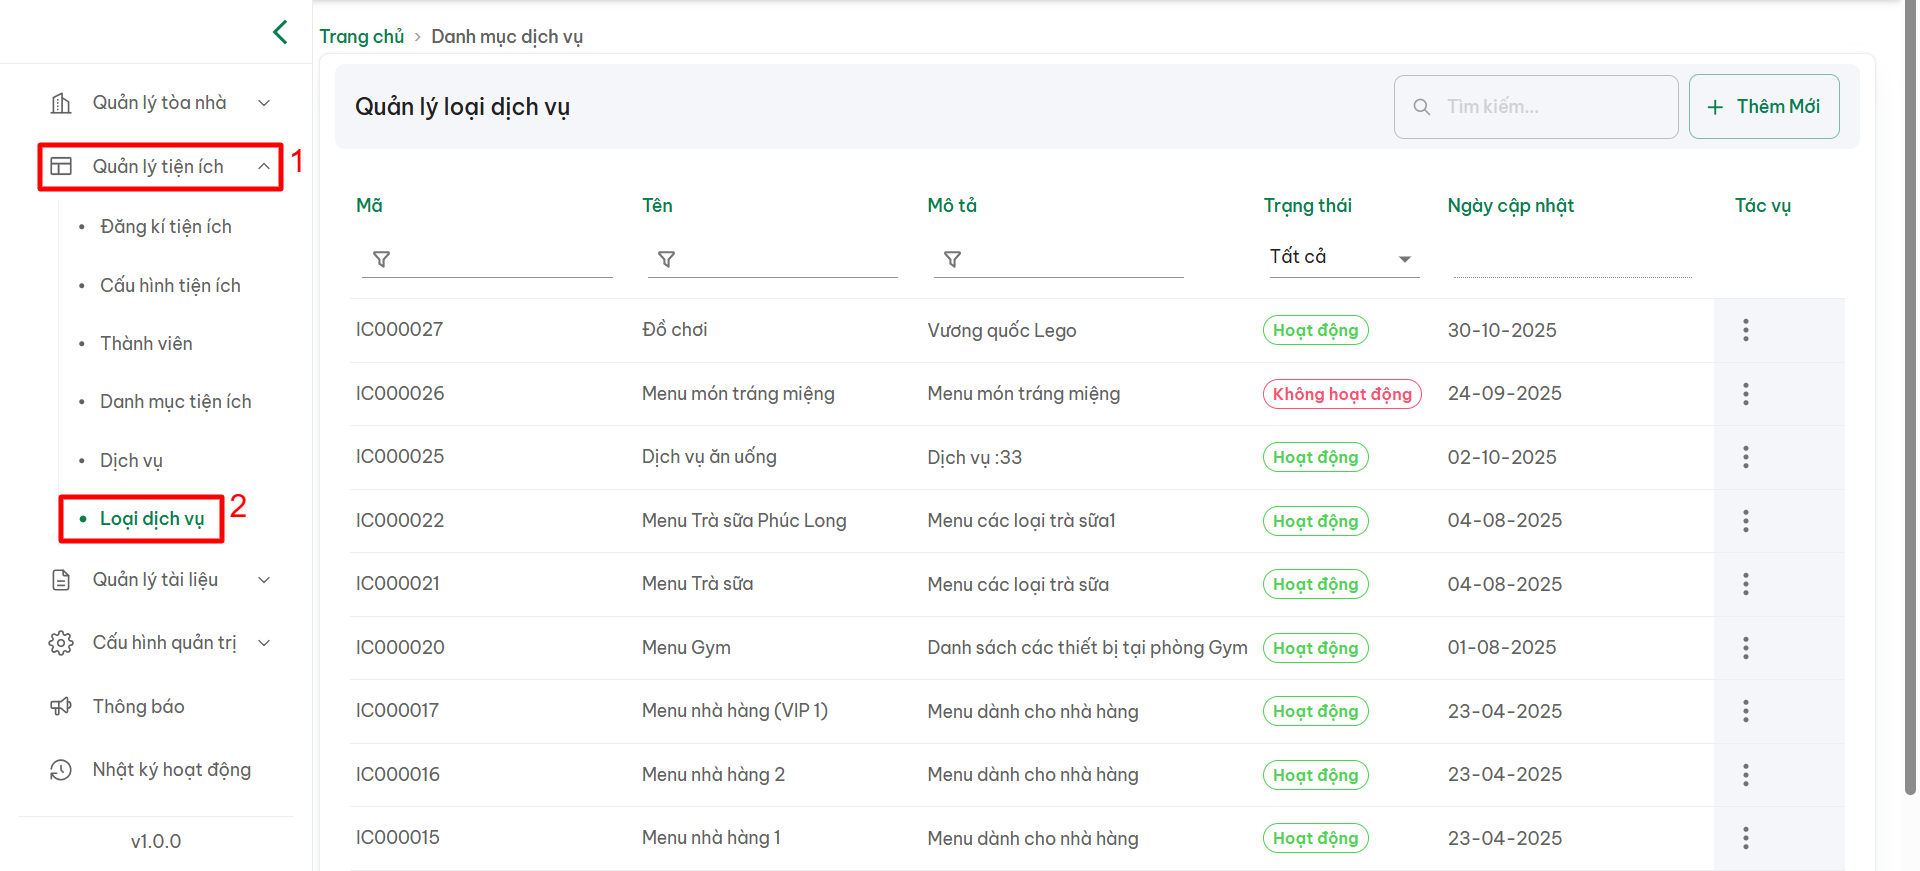Select the Đăng kí tiện ích menu item
1920x871 pixels.
(x=166, y=227)
